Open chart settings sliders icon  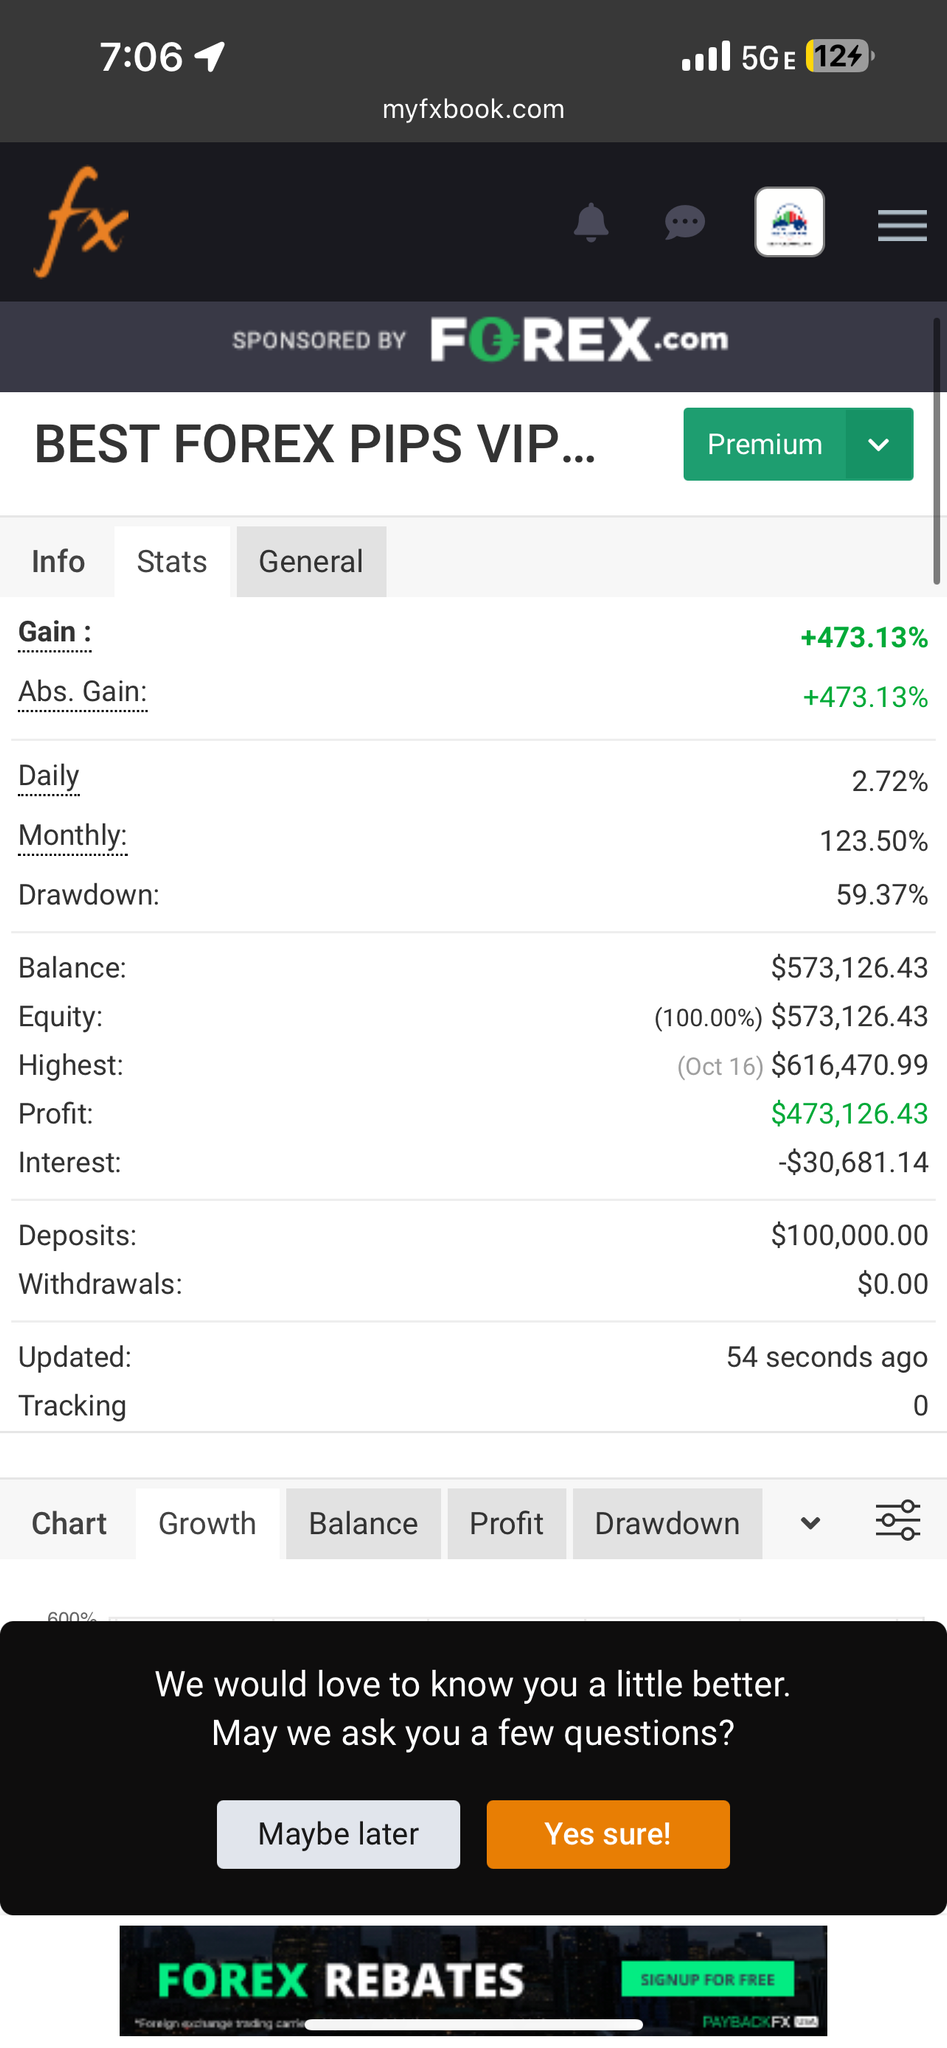(897, 1521)
